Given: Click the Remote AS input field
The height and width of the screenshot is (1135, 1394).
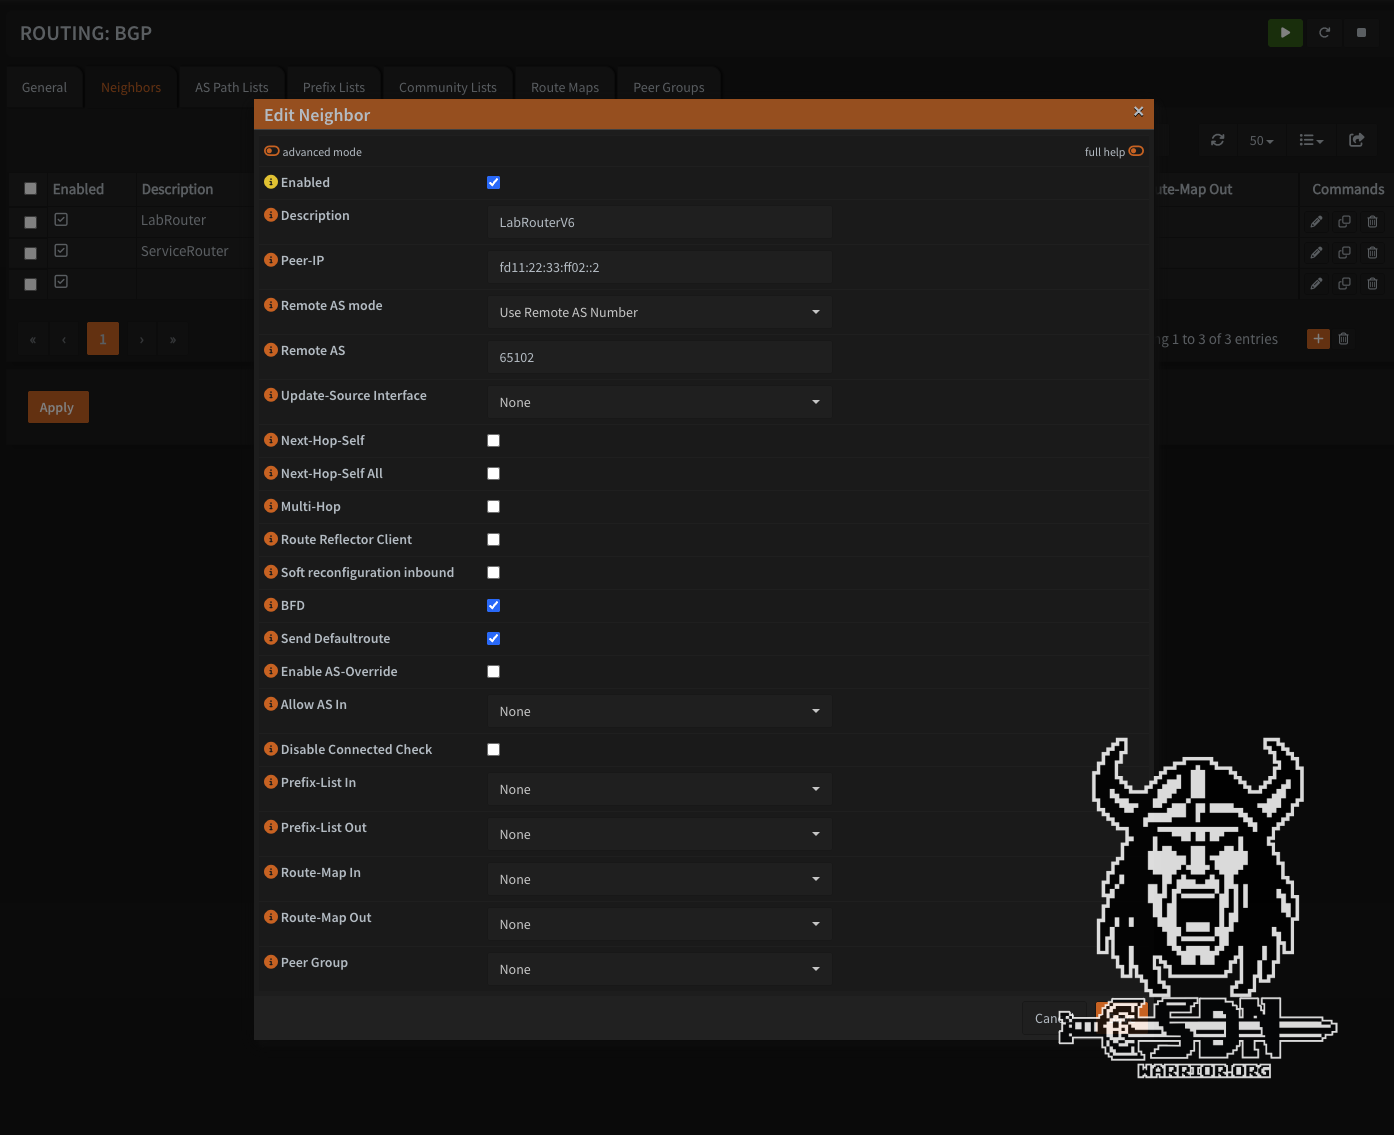Looking at the screenshot, I should point(659,357).
